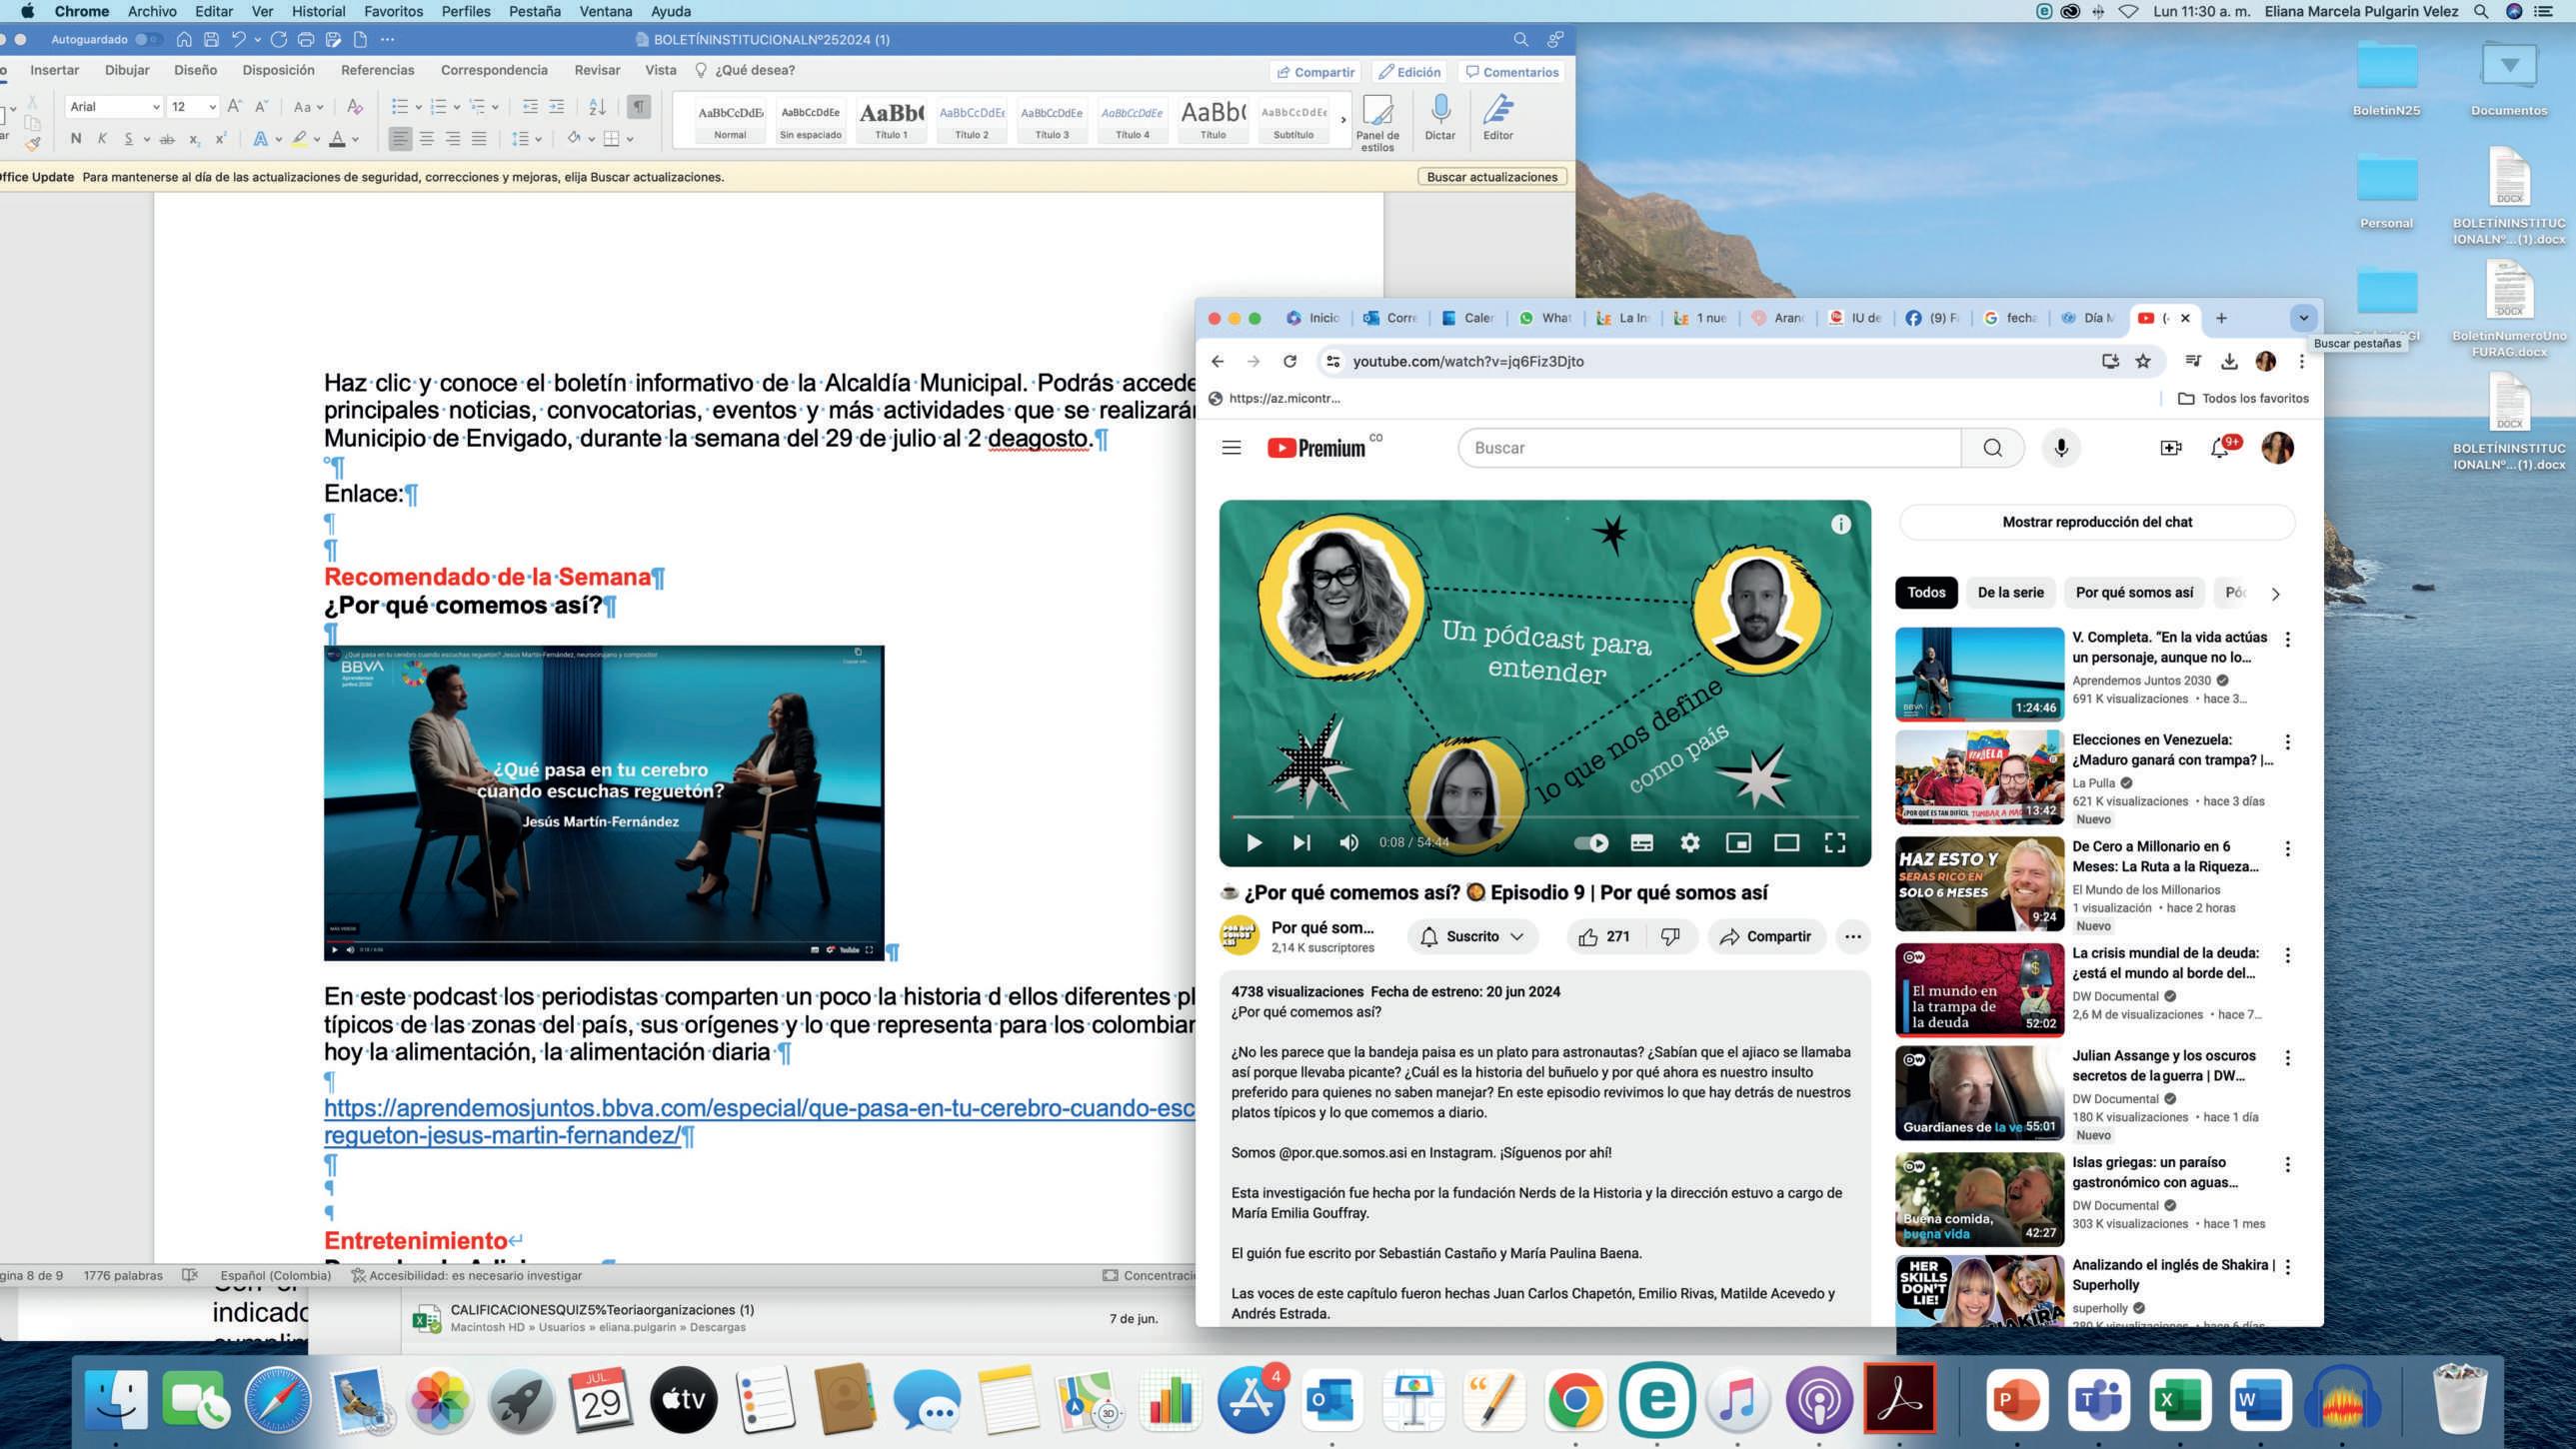Viewport: 2576px width, 1449px height.
Task: Open the Editor tool in Word ribbon
Action: coord(1497,110)
